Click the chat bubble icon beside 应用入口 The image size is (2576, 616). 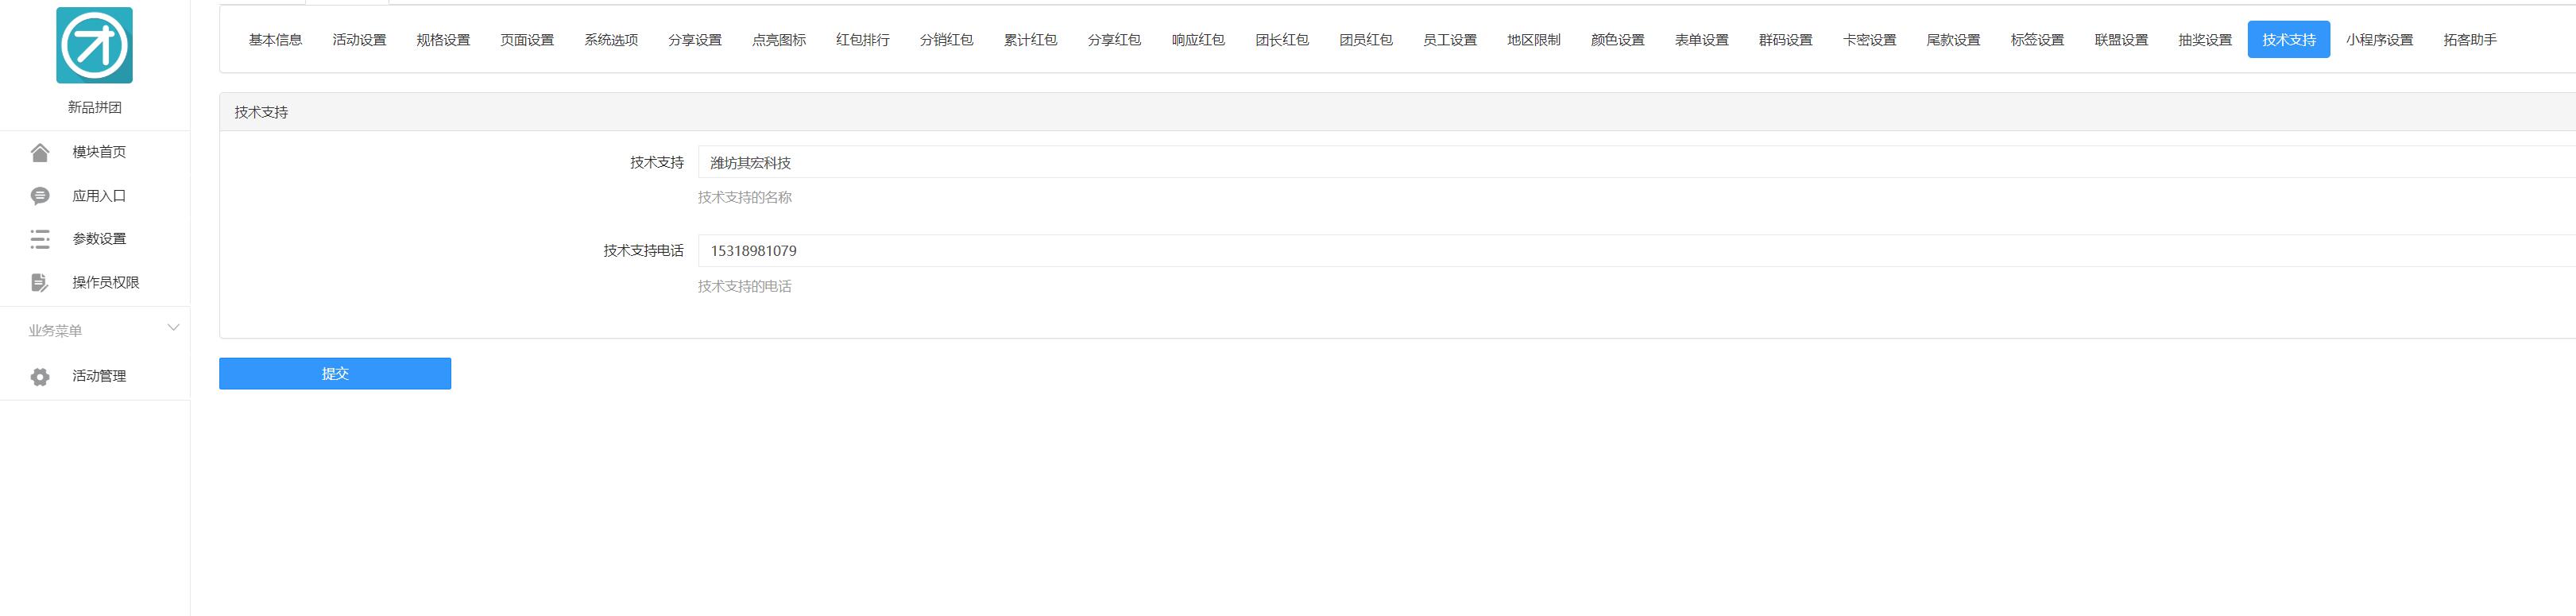tap(40, 196)
